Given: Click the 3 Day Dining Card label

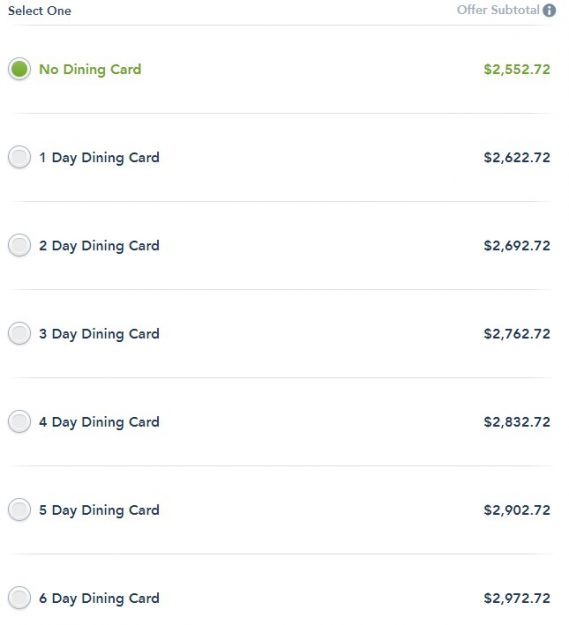Looking at the screenshot, I should tap(99, 334).
